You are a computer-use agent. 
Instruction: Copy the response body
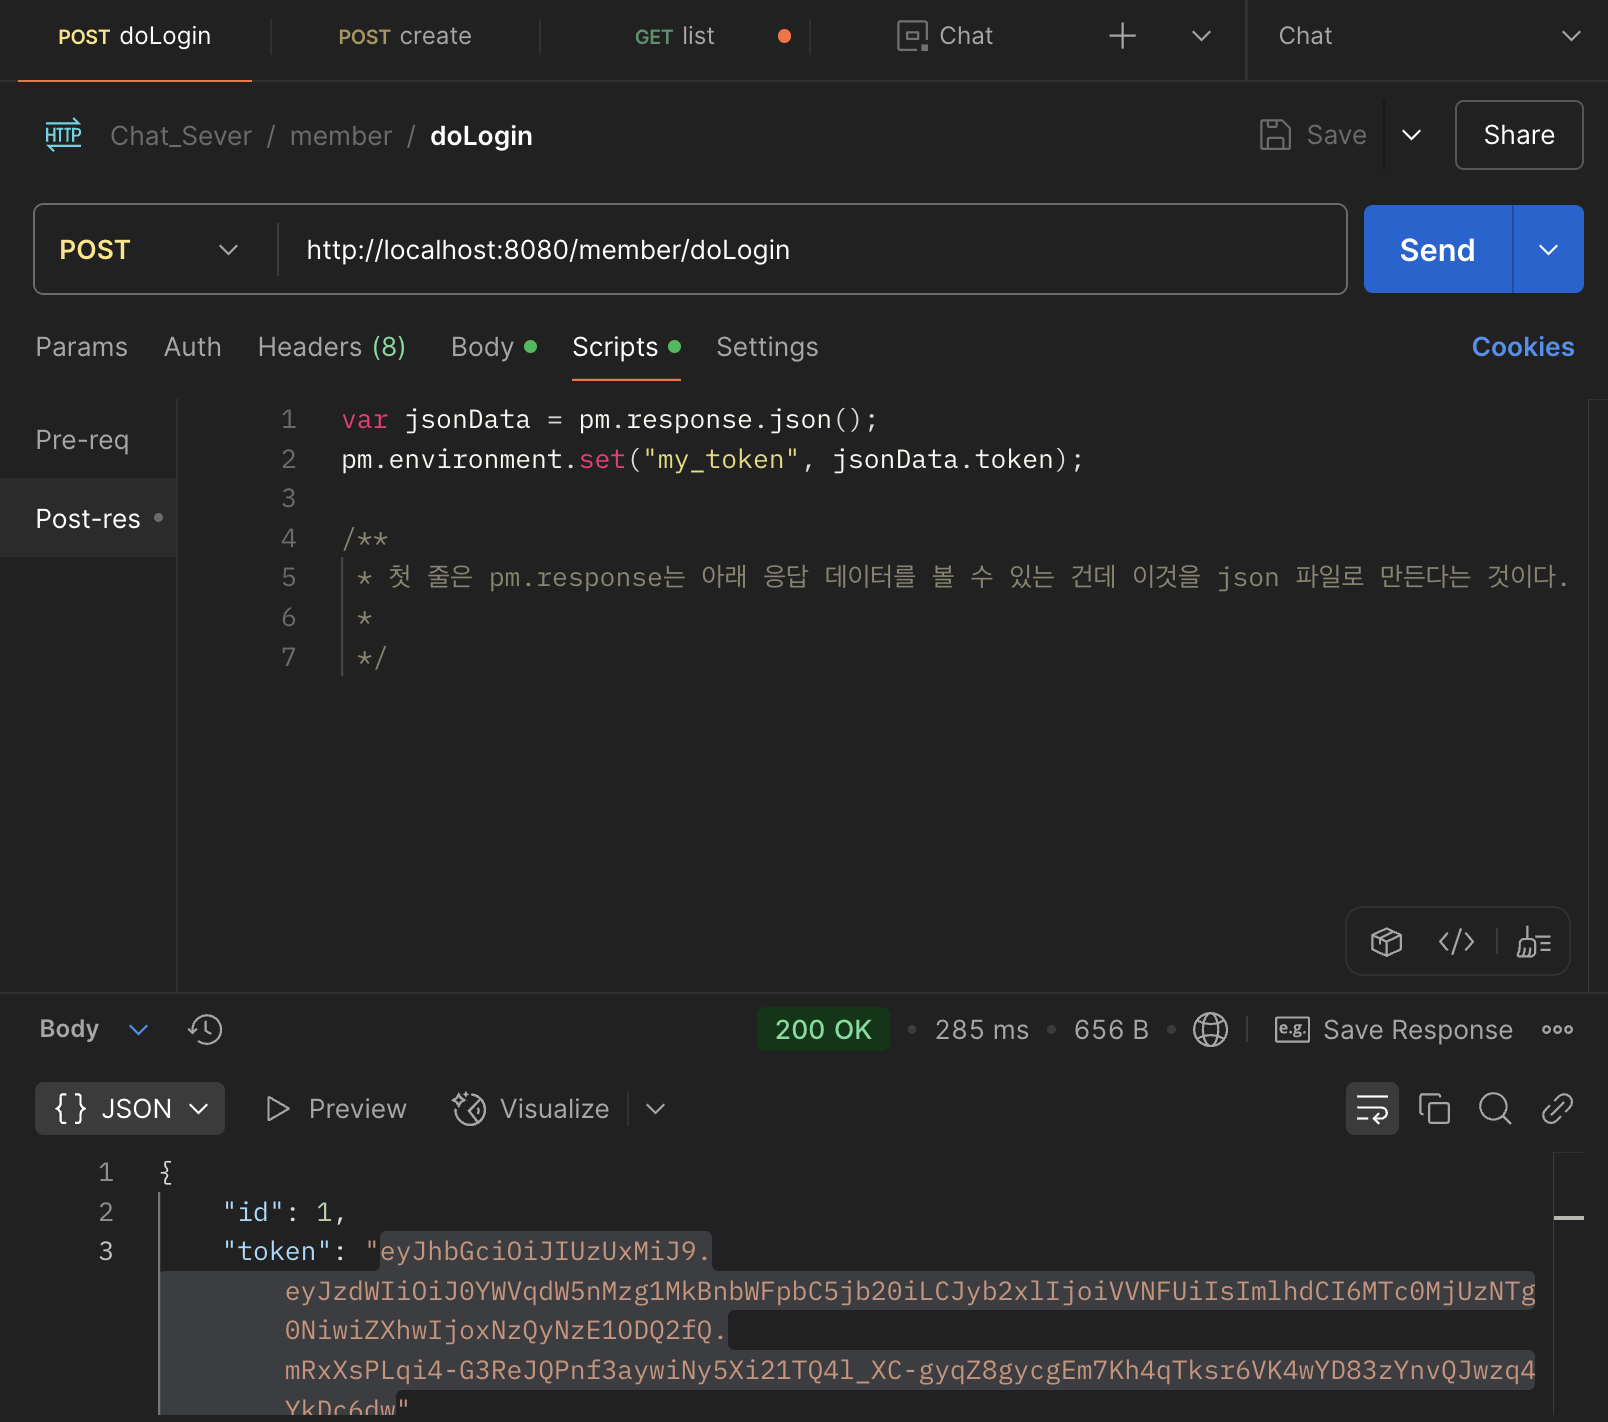coord(1434,1108)
